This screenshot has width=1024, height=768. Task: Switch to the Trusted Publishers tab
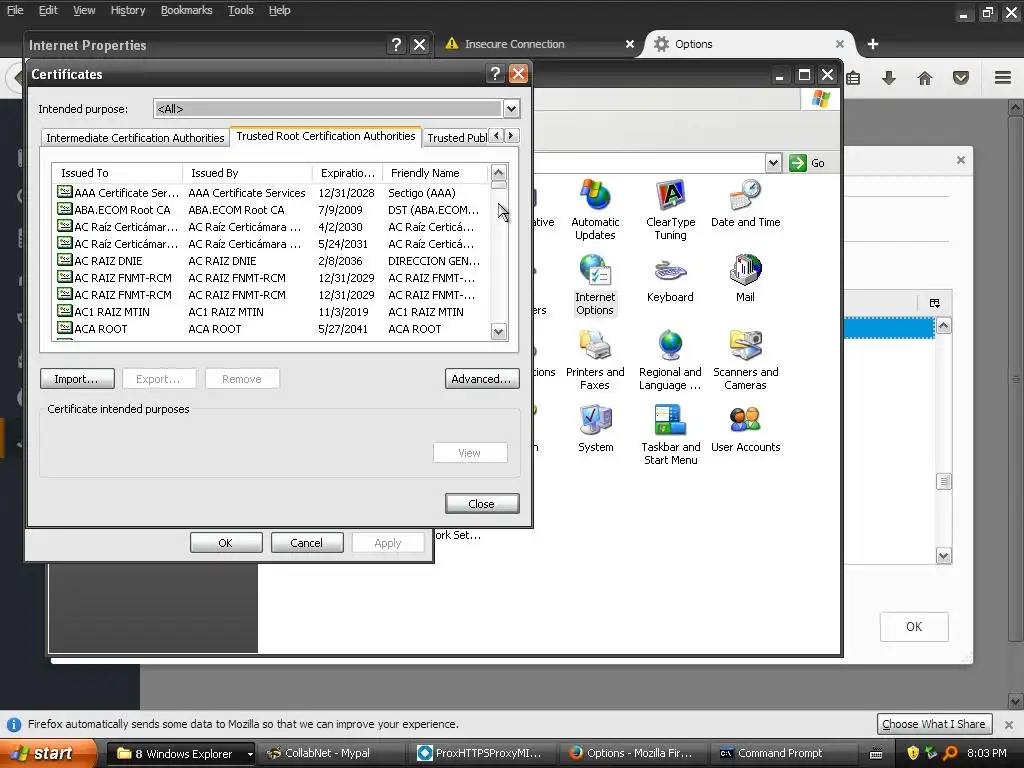coord(456,138)
